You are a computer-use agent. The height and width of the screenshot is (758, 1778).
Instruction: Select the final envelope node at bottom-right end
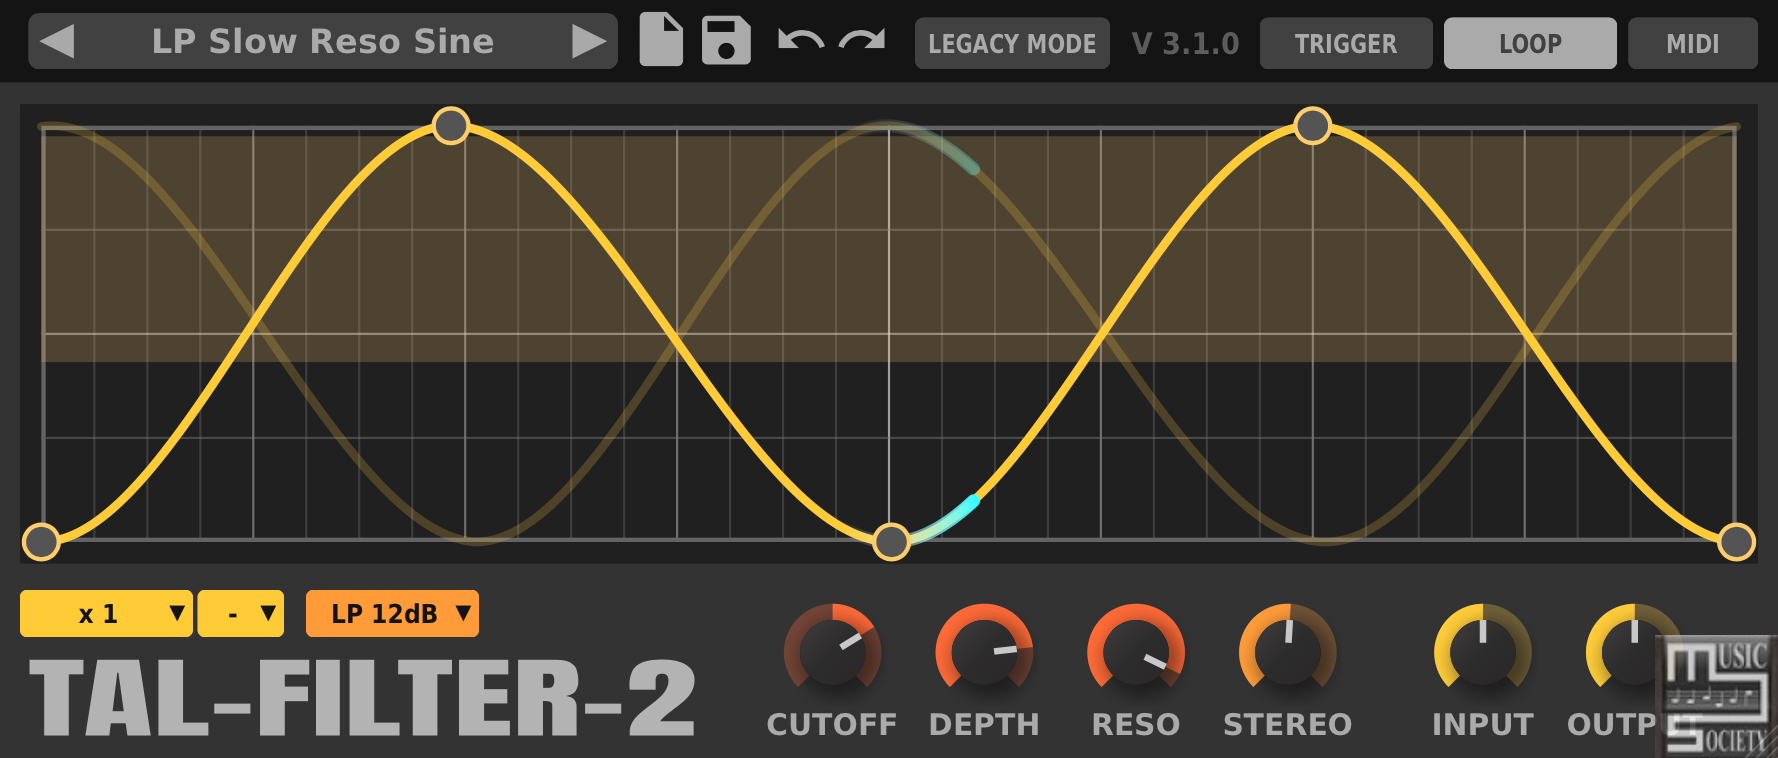(1736, 542)
